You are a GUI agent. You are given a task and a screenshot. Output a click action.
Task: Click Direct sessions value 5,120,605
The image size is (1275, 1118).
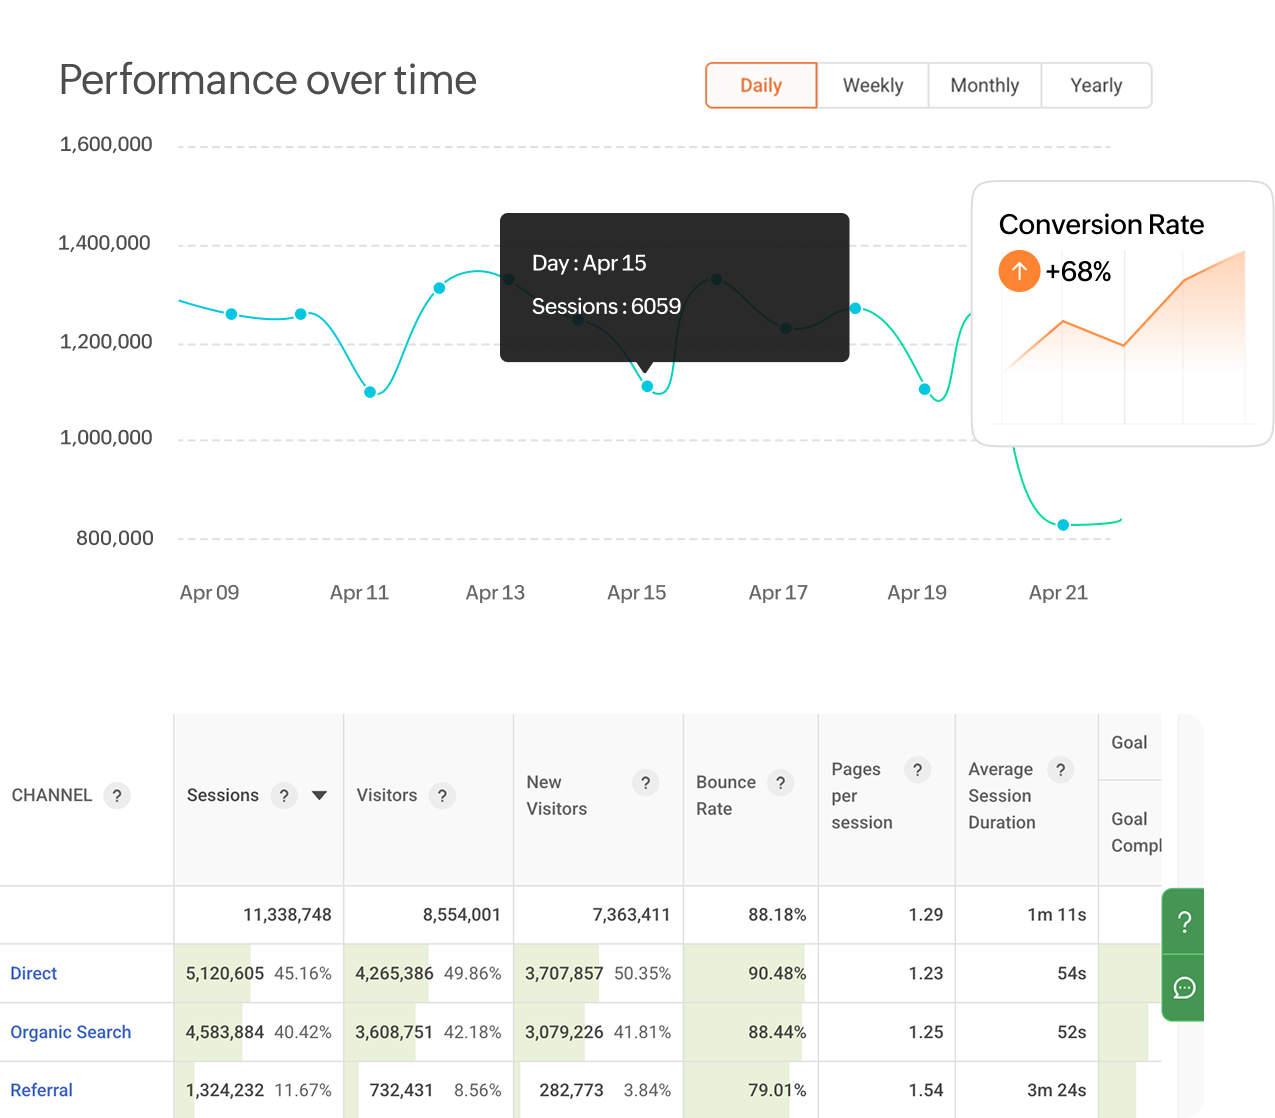click(225, 974)
